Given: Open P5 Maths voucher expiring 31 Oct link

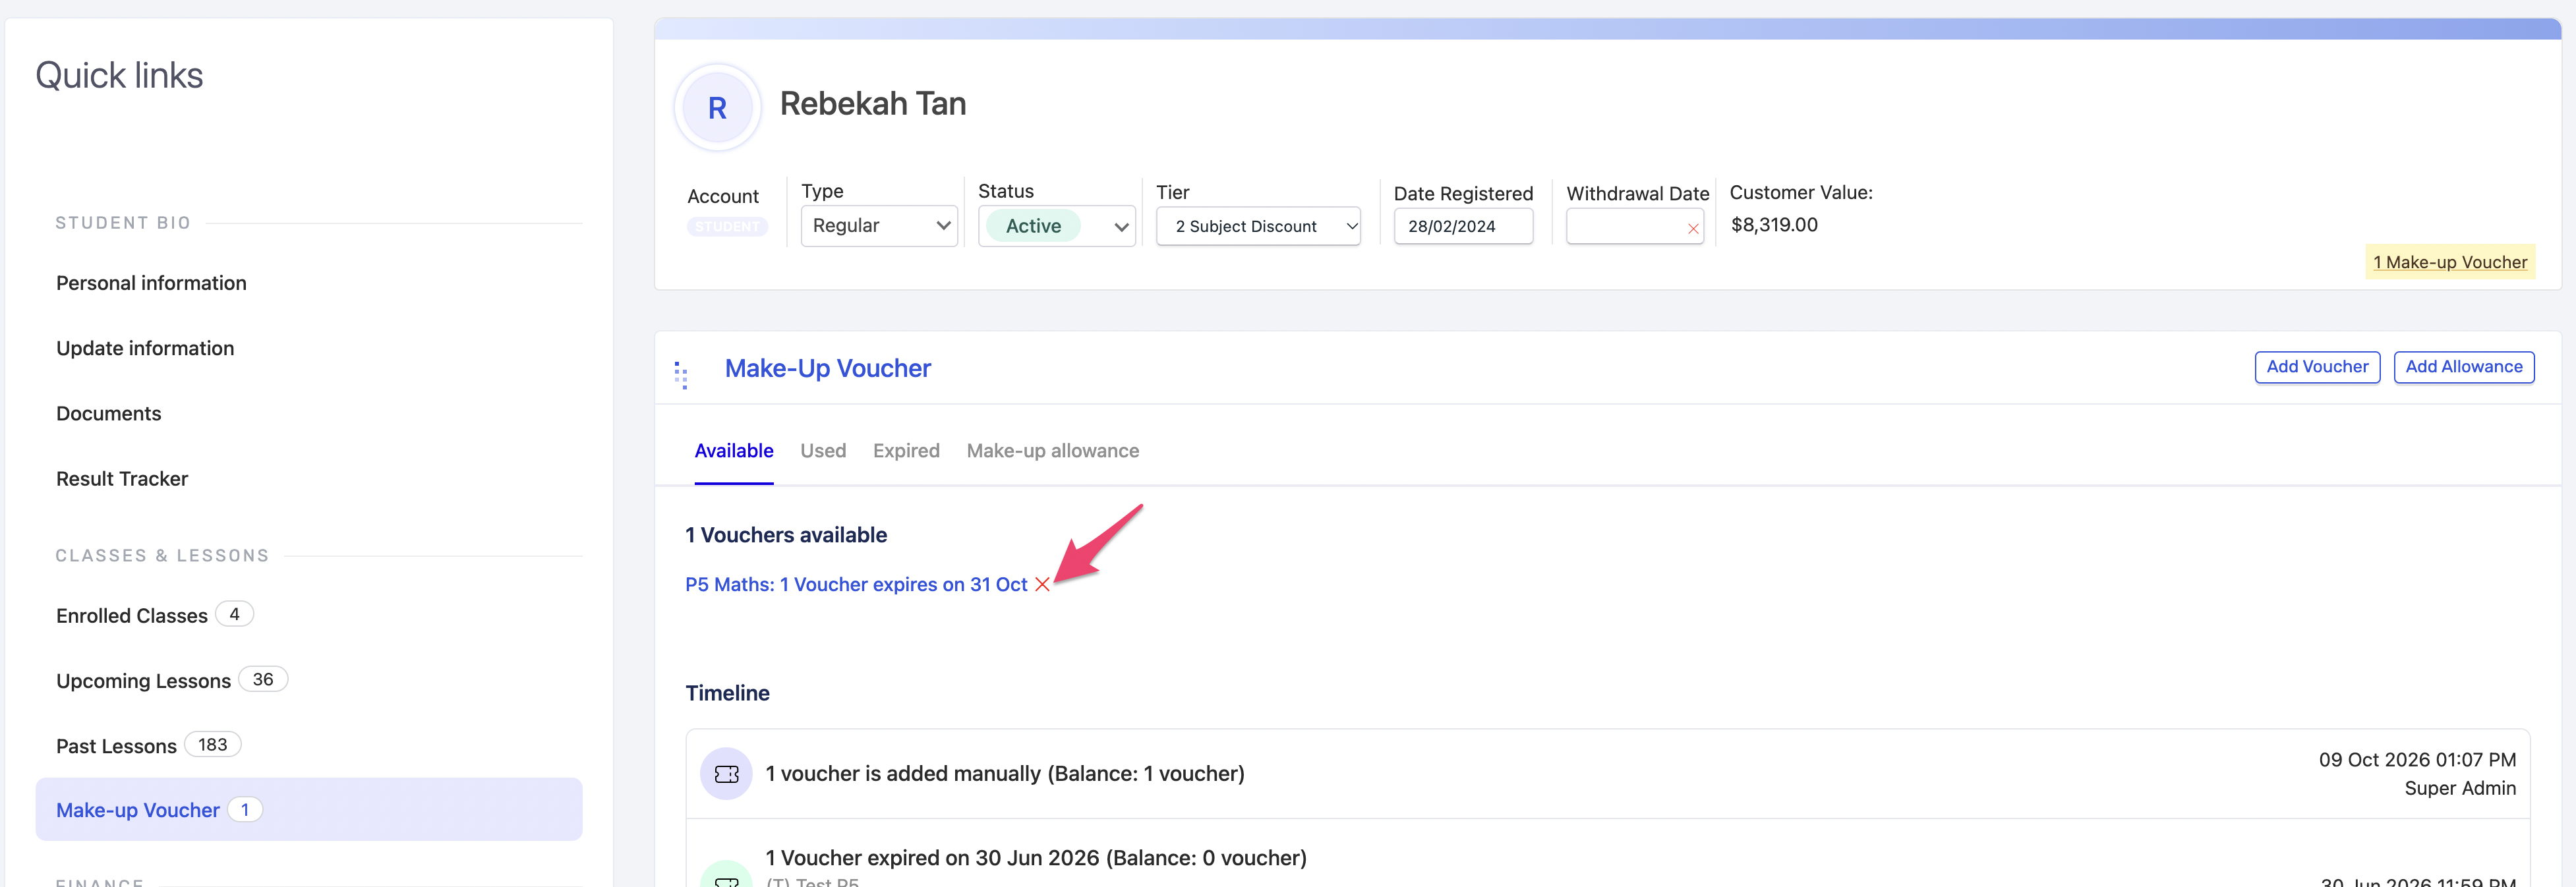Looking at the screenshot, I should tap(856, 585).
